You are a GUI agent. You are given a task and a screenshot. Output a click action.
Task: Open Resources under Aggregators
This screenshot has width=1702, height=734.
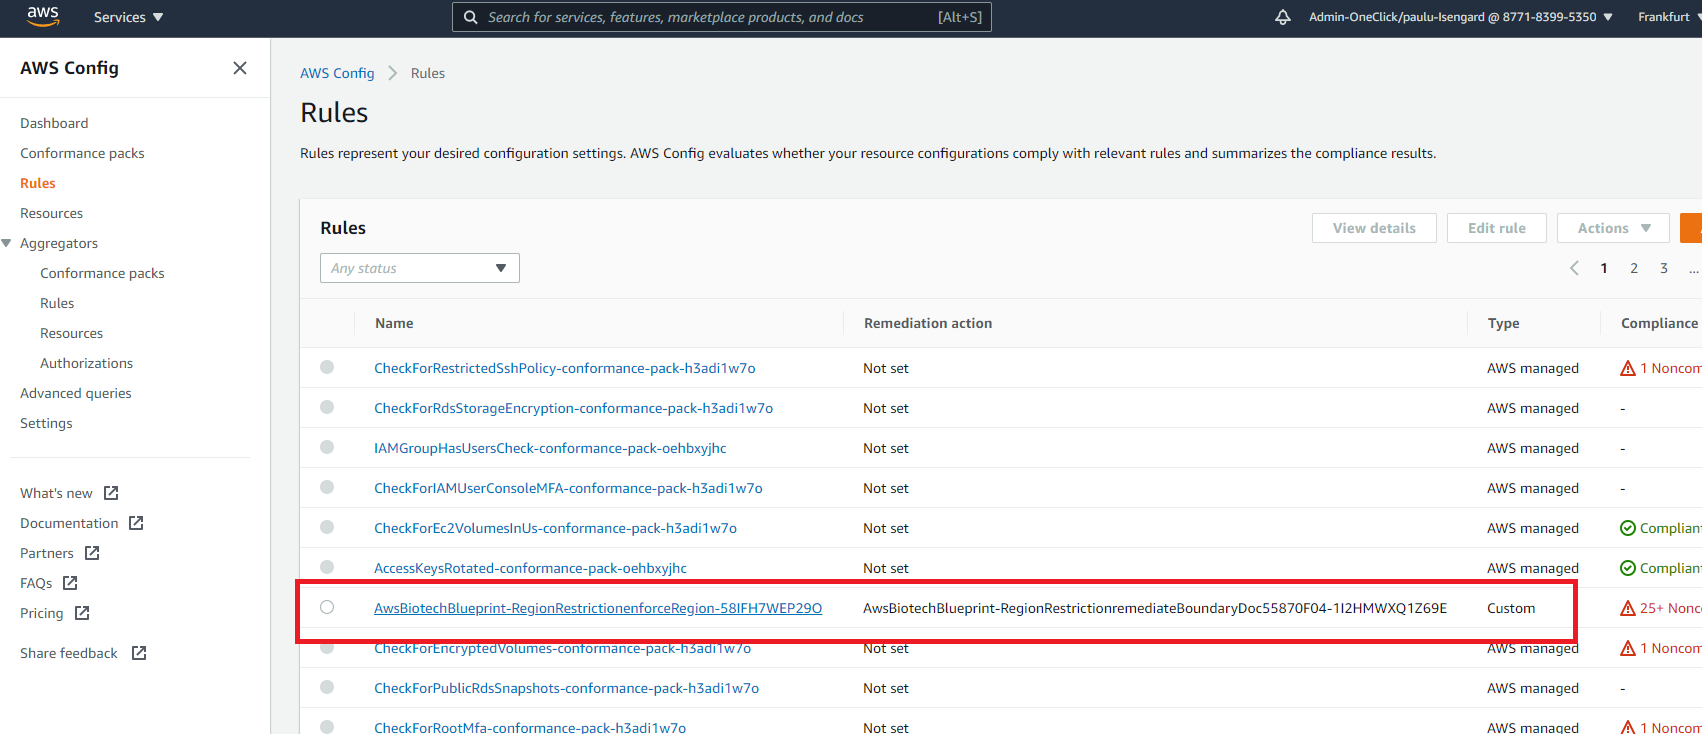[x=71, y=333]
